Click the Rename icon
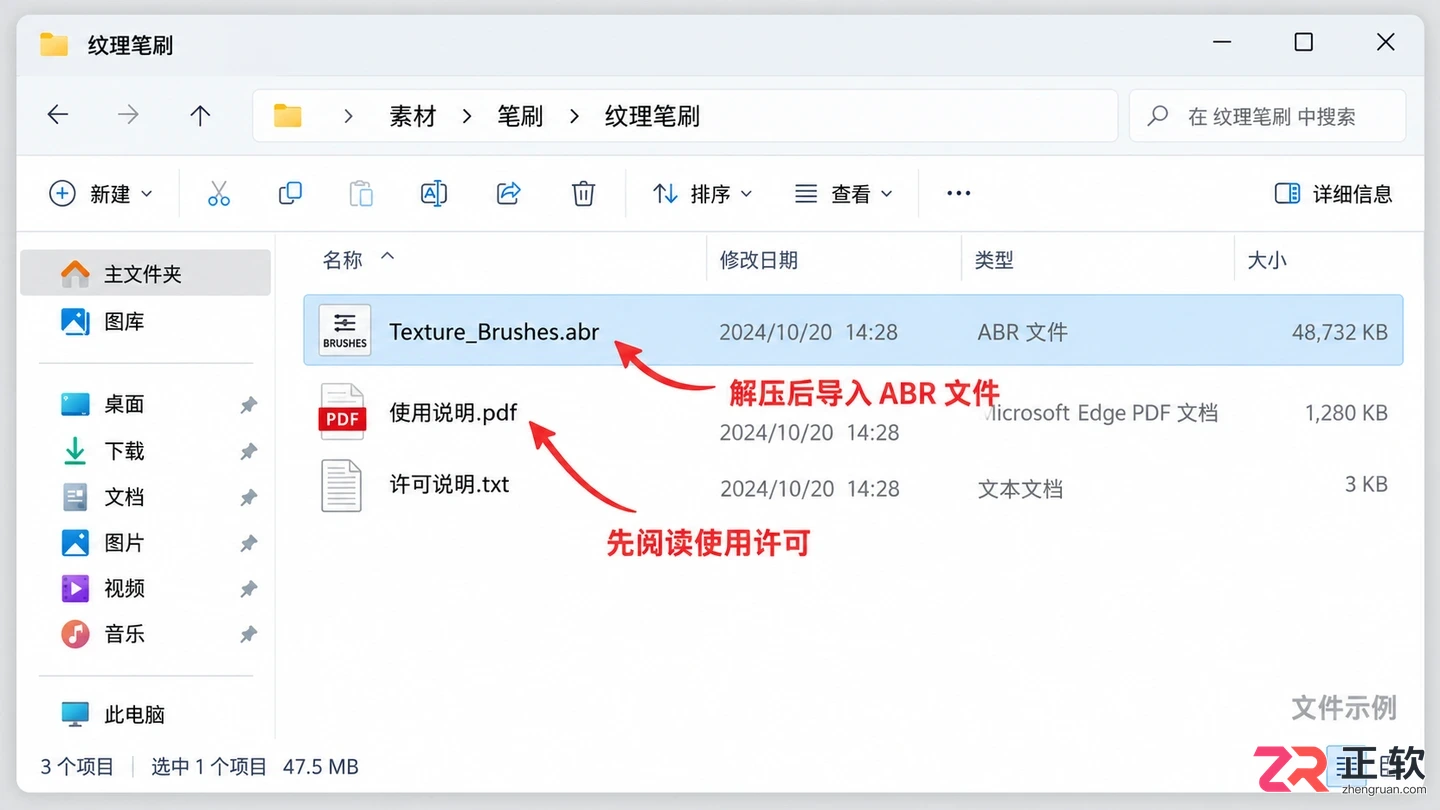The height and width of the screenshot is (810, 1440). coord(434,194)
